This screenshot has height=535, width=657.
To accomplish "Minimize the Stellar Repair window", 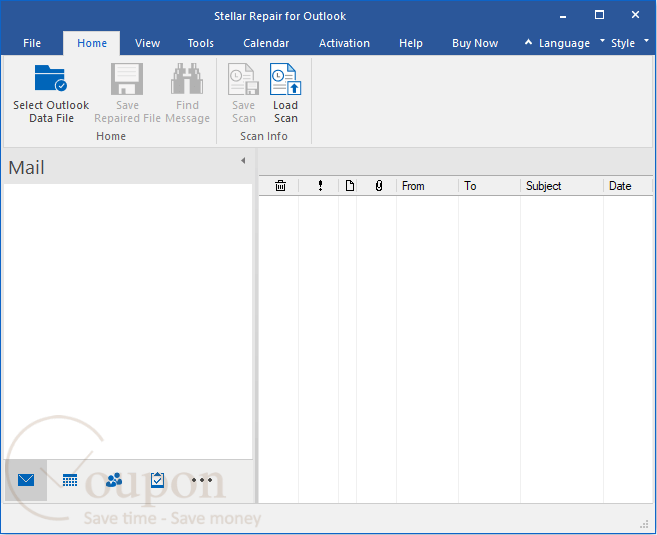I will tap(563, 16).
